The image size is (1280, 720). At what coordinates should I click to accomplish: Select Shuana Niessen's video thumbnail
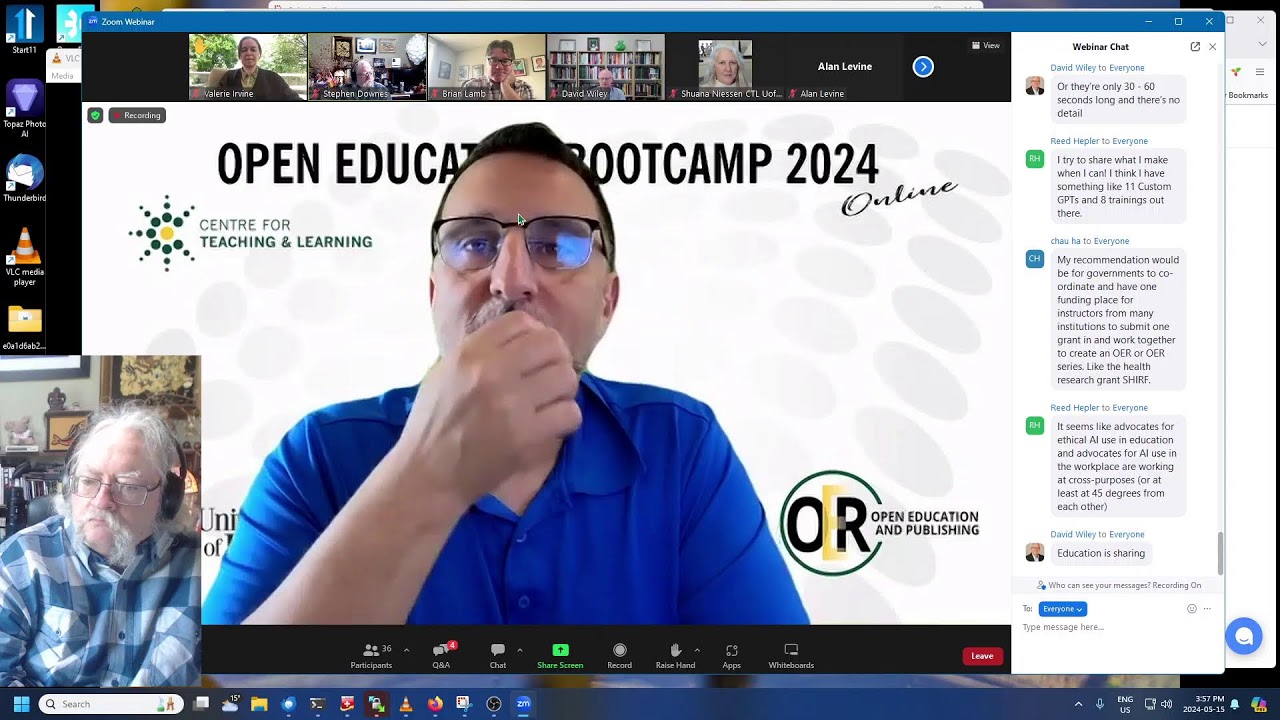(x=725, y=67)
